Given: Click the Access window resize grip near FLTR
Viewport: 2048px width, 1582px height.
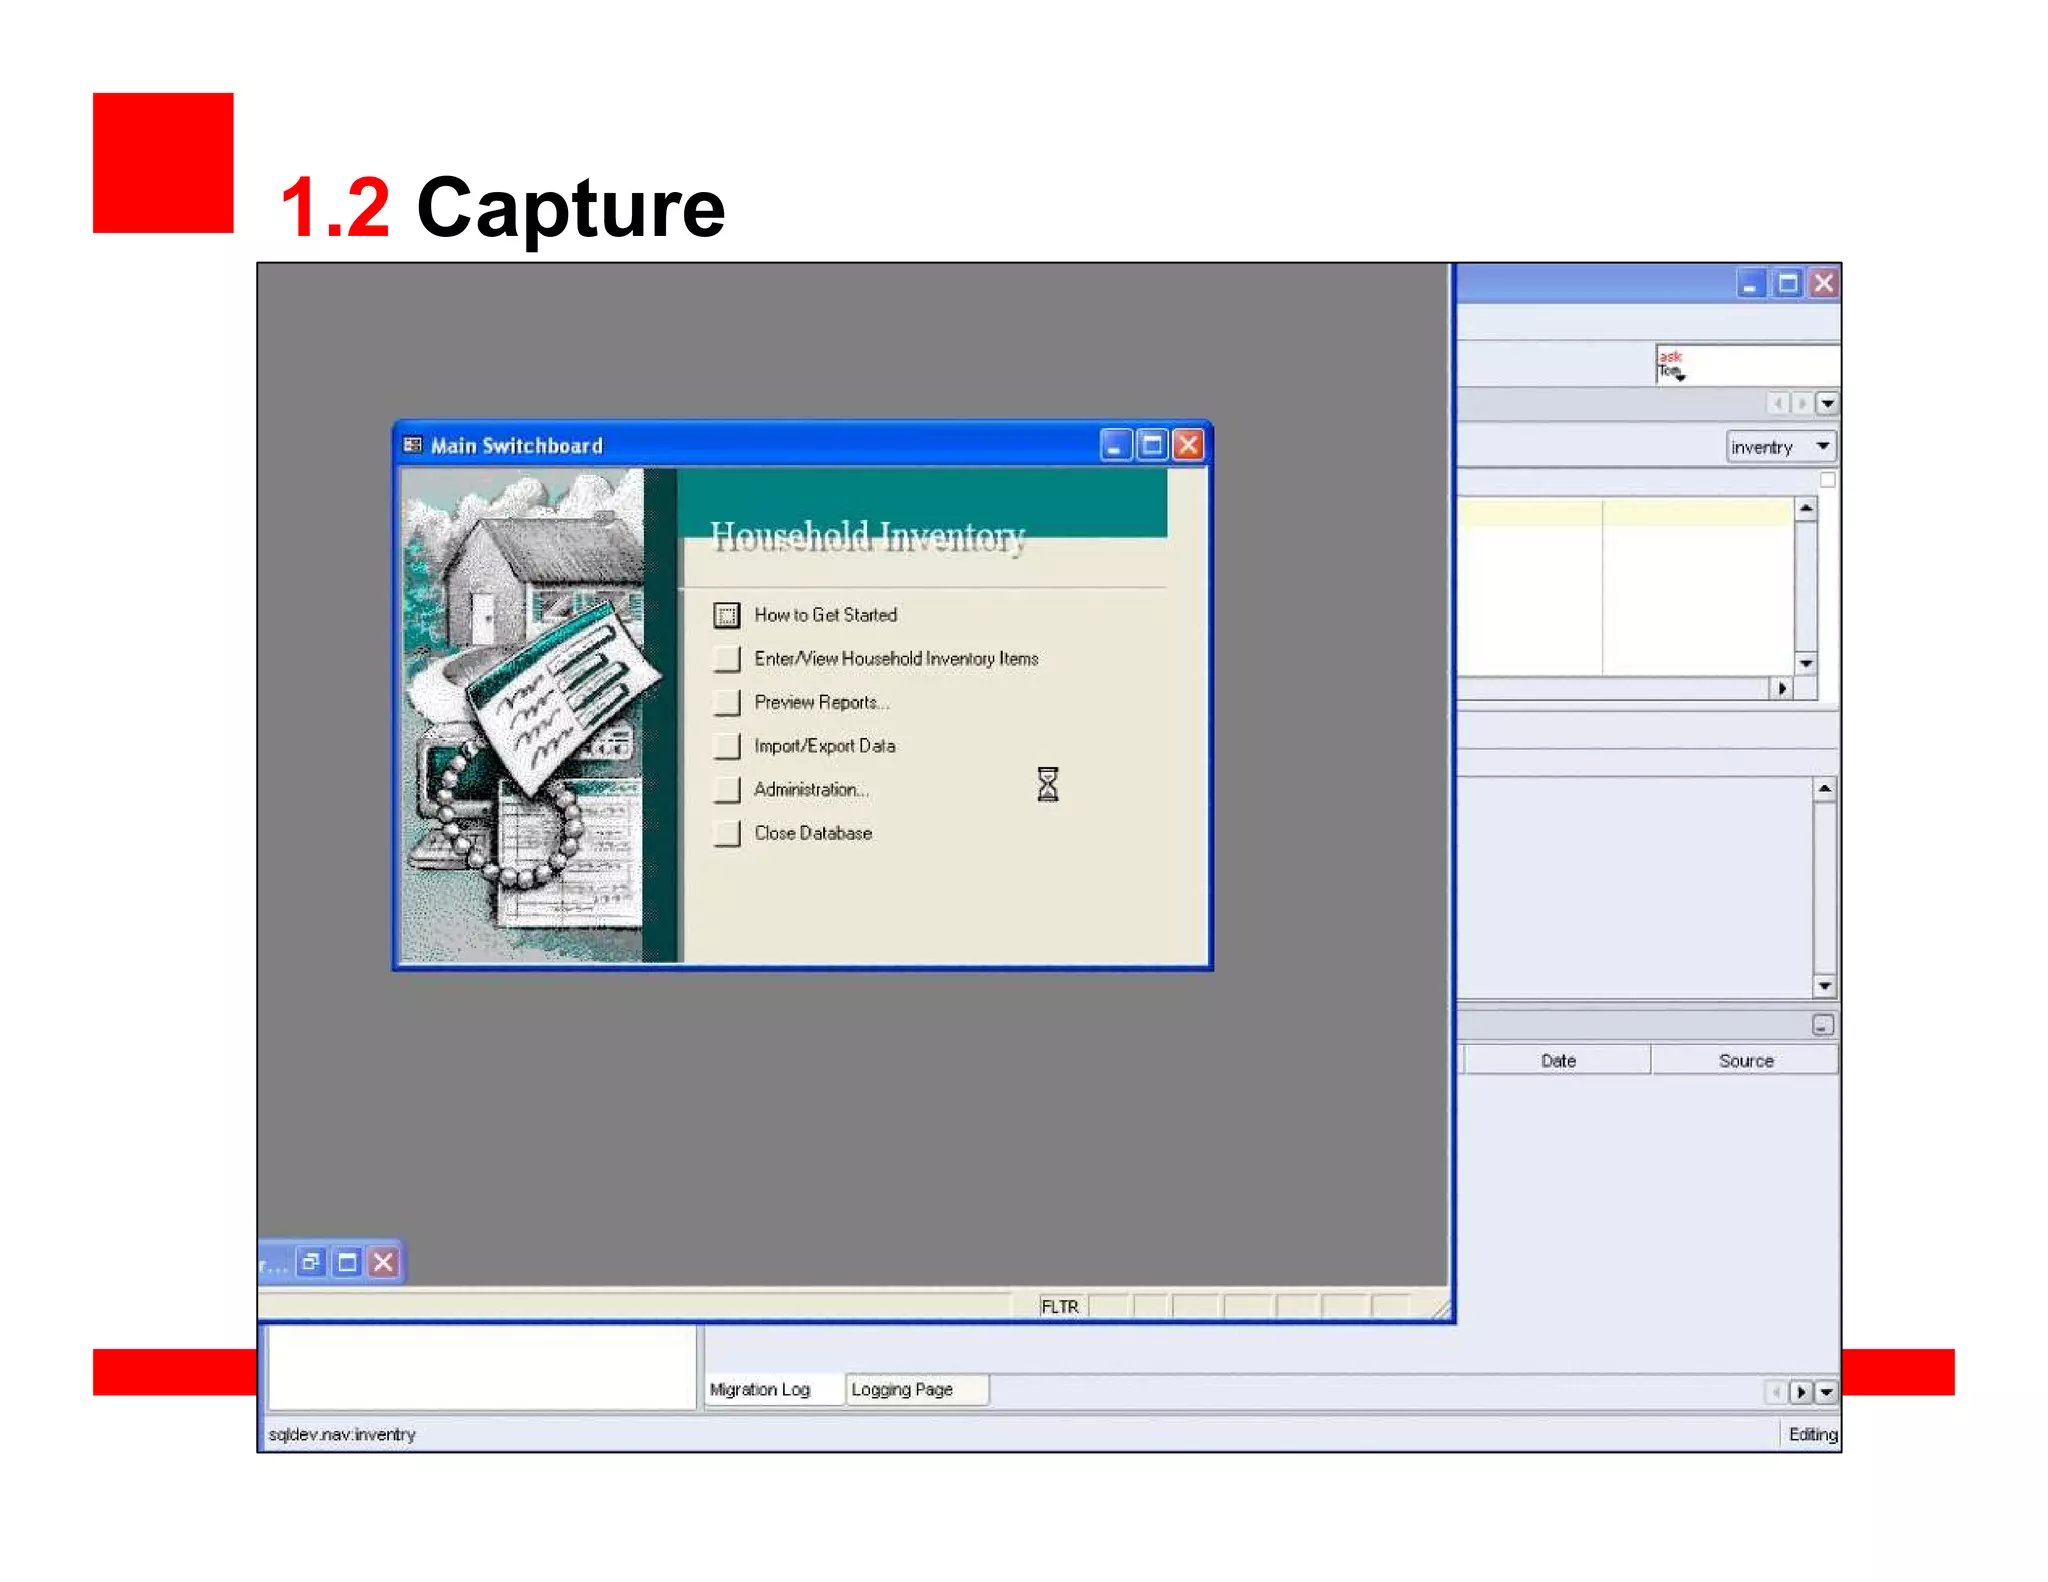Looking at the screenshot, I should [1440, 1308].
